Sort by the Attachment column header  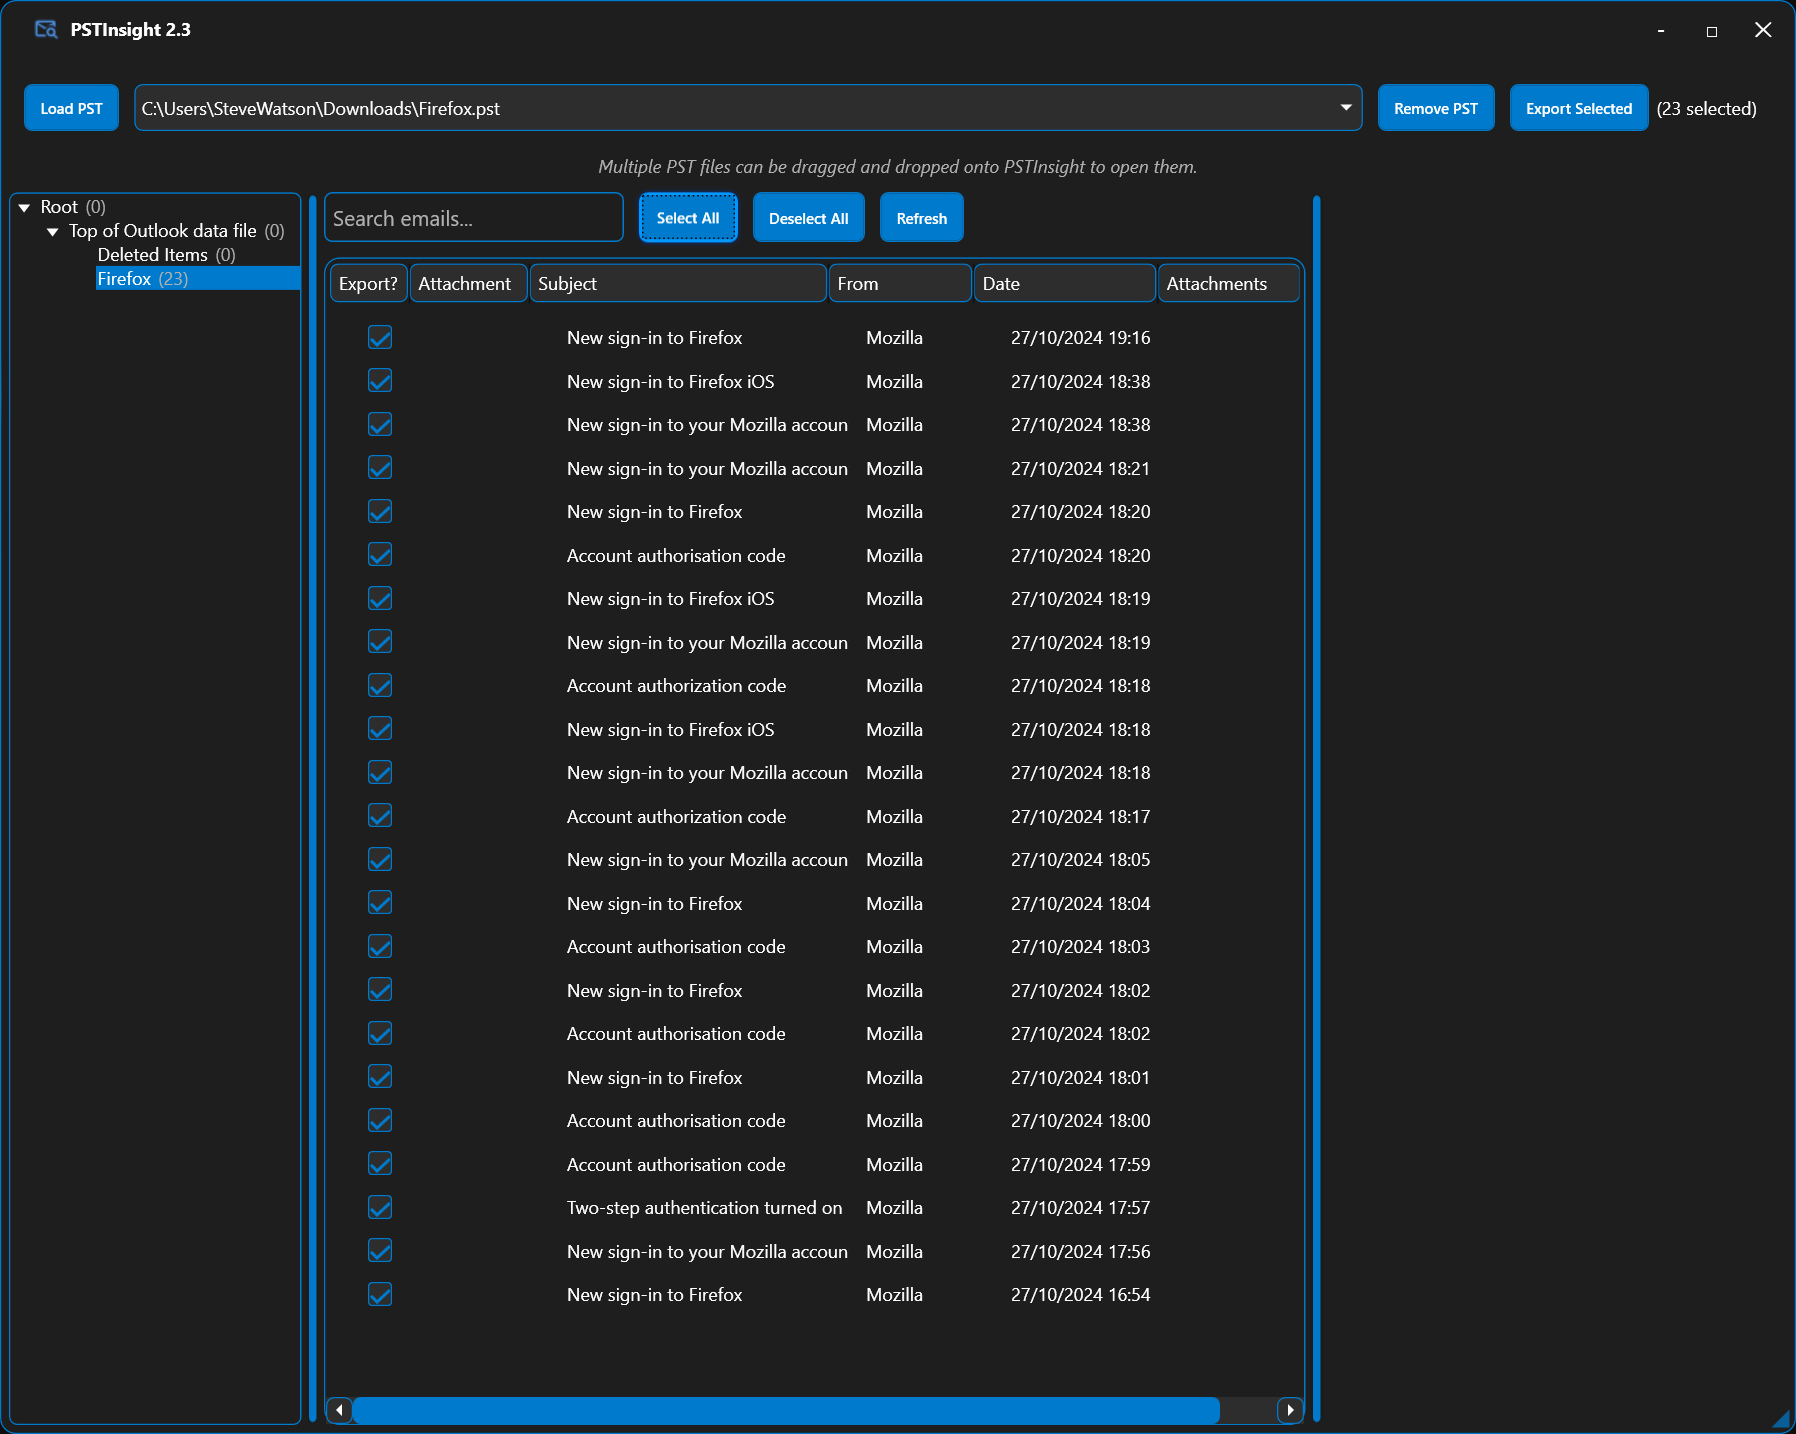(x=468, y=284)
